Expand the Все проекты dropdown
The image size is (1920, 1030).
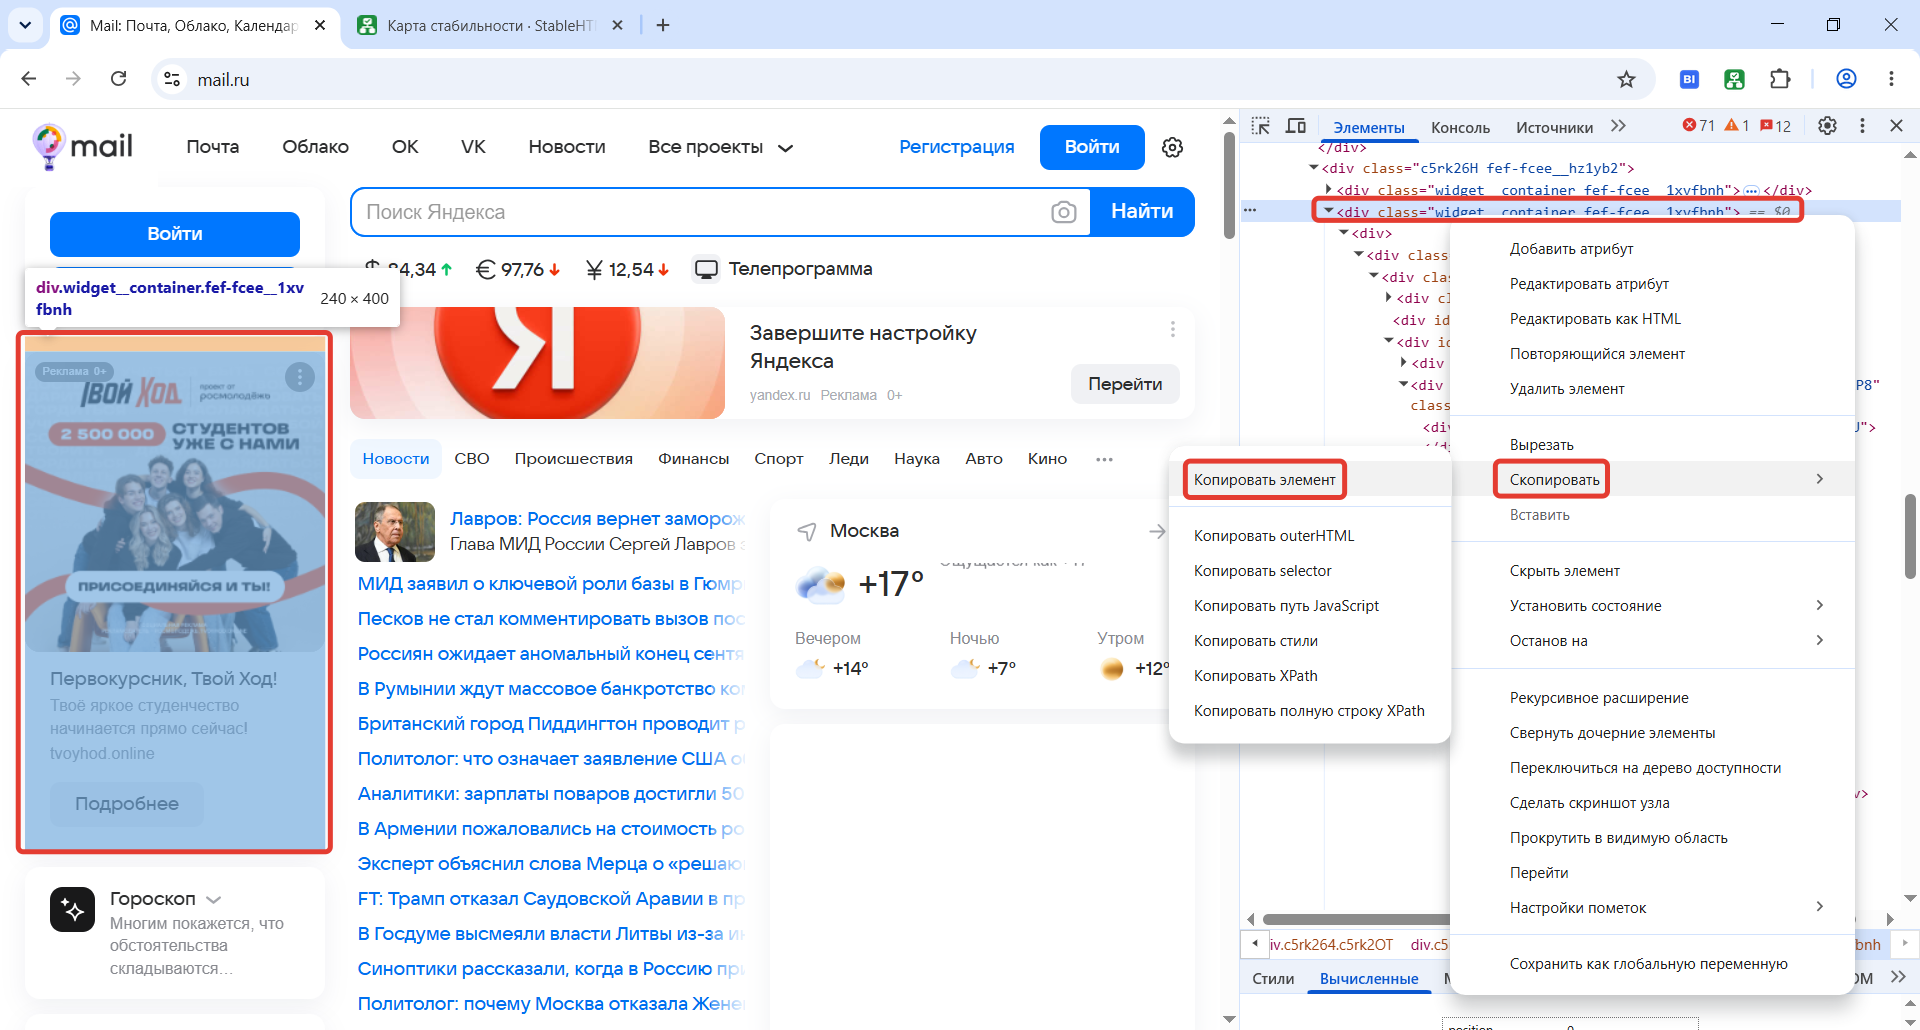(721, 147)
